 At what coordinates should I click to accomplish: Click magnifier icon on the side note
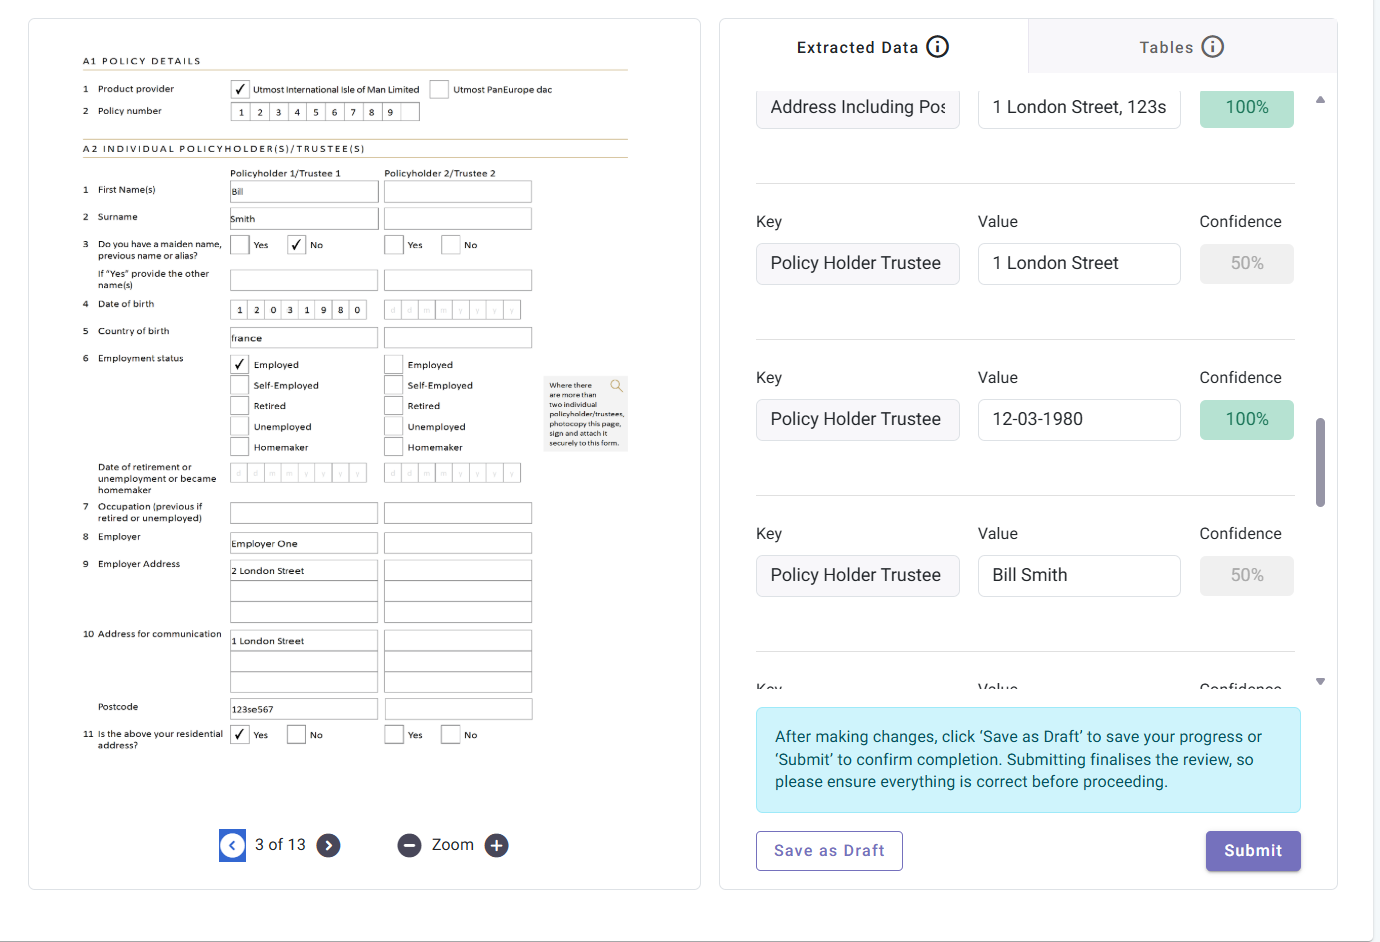click(616, 385)
